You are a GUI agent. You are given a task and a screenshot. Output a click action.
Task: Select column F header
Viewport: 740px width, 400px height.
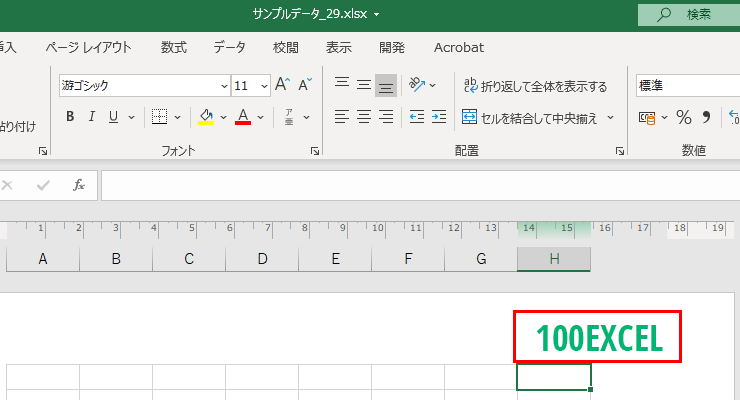click(408, 259)
